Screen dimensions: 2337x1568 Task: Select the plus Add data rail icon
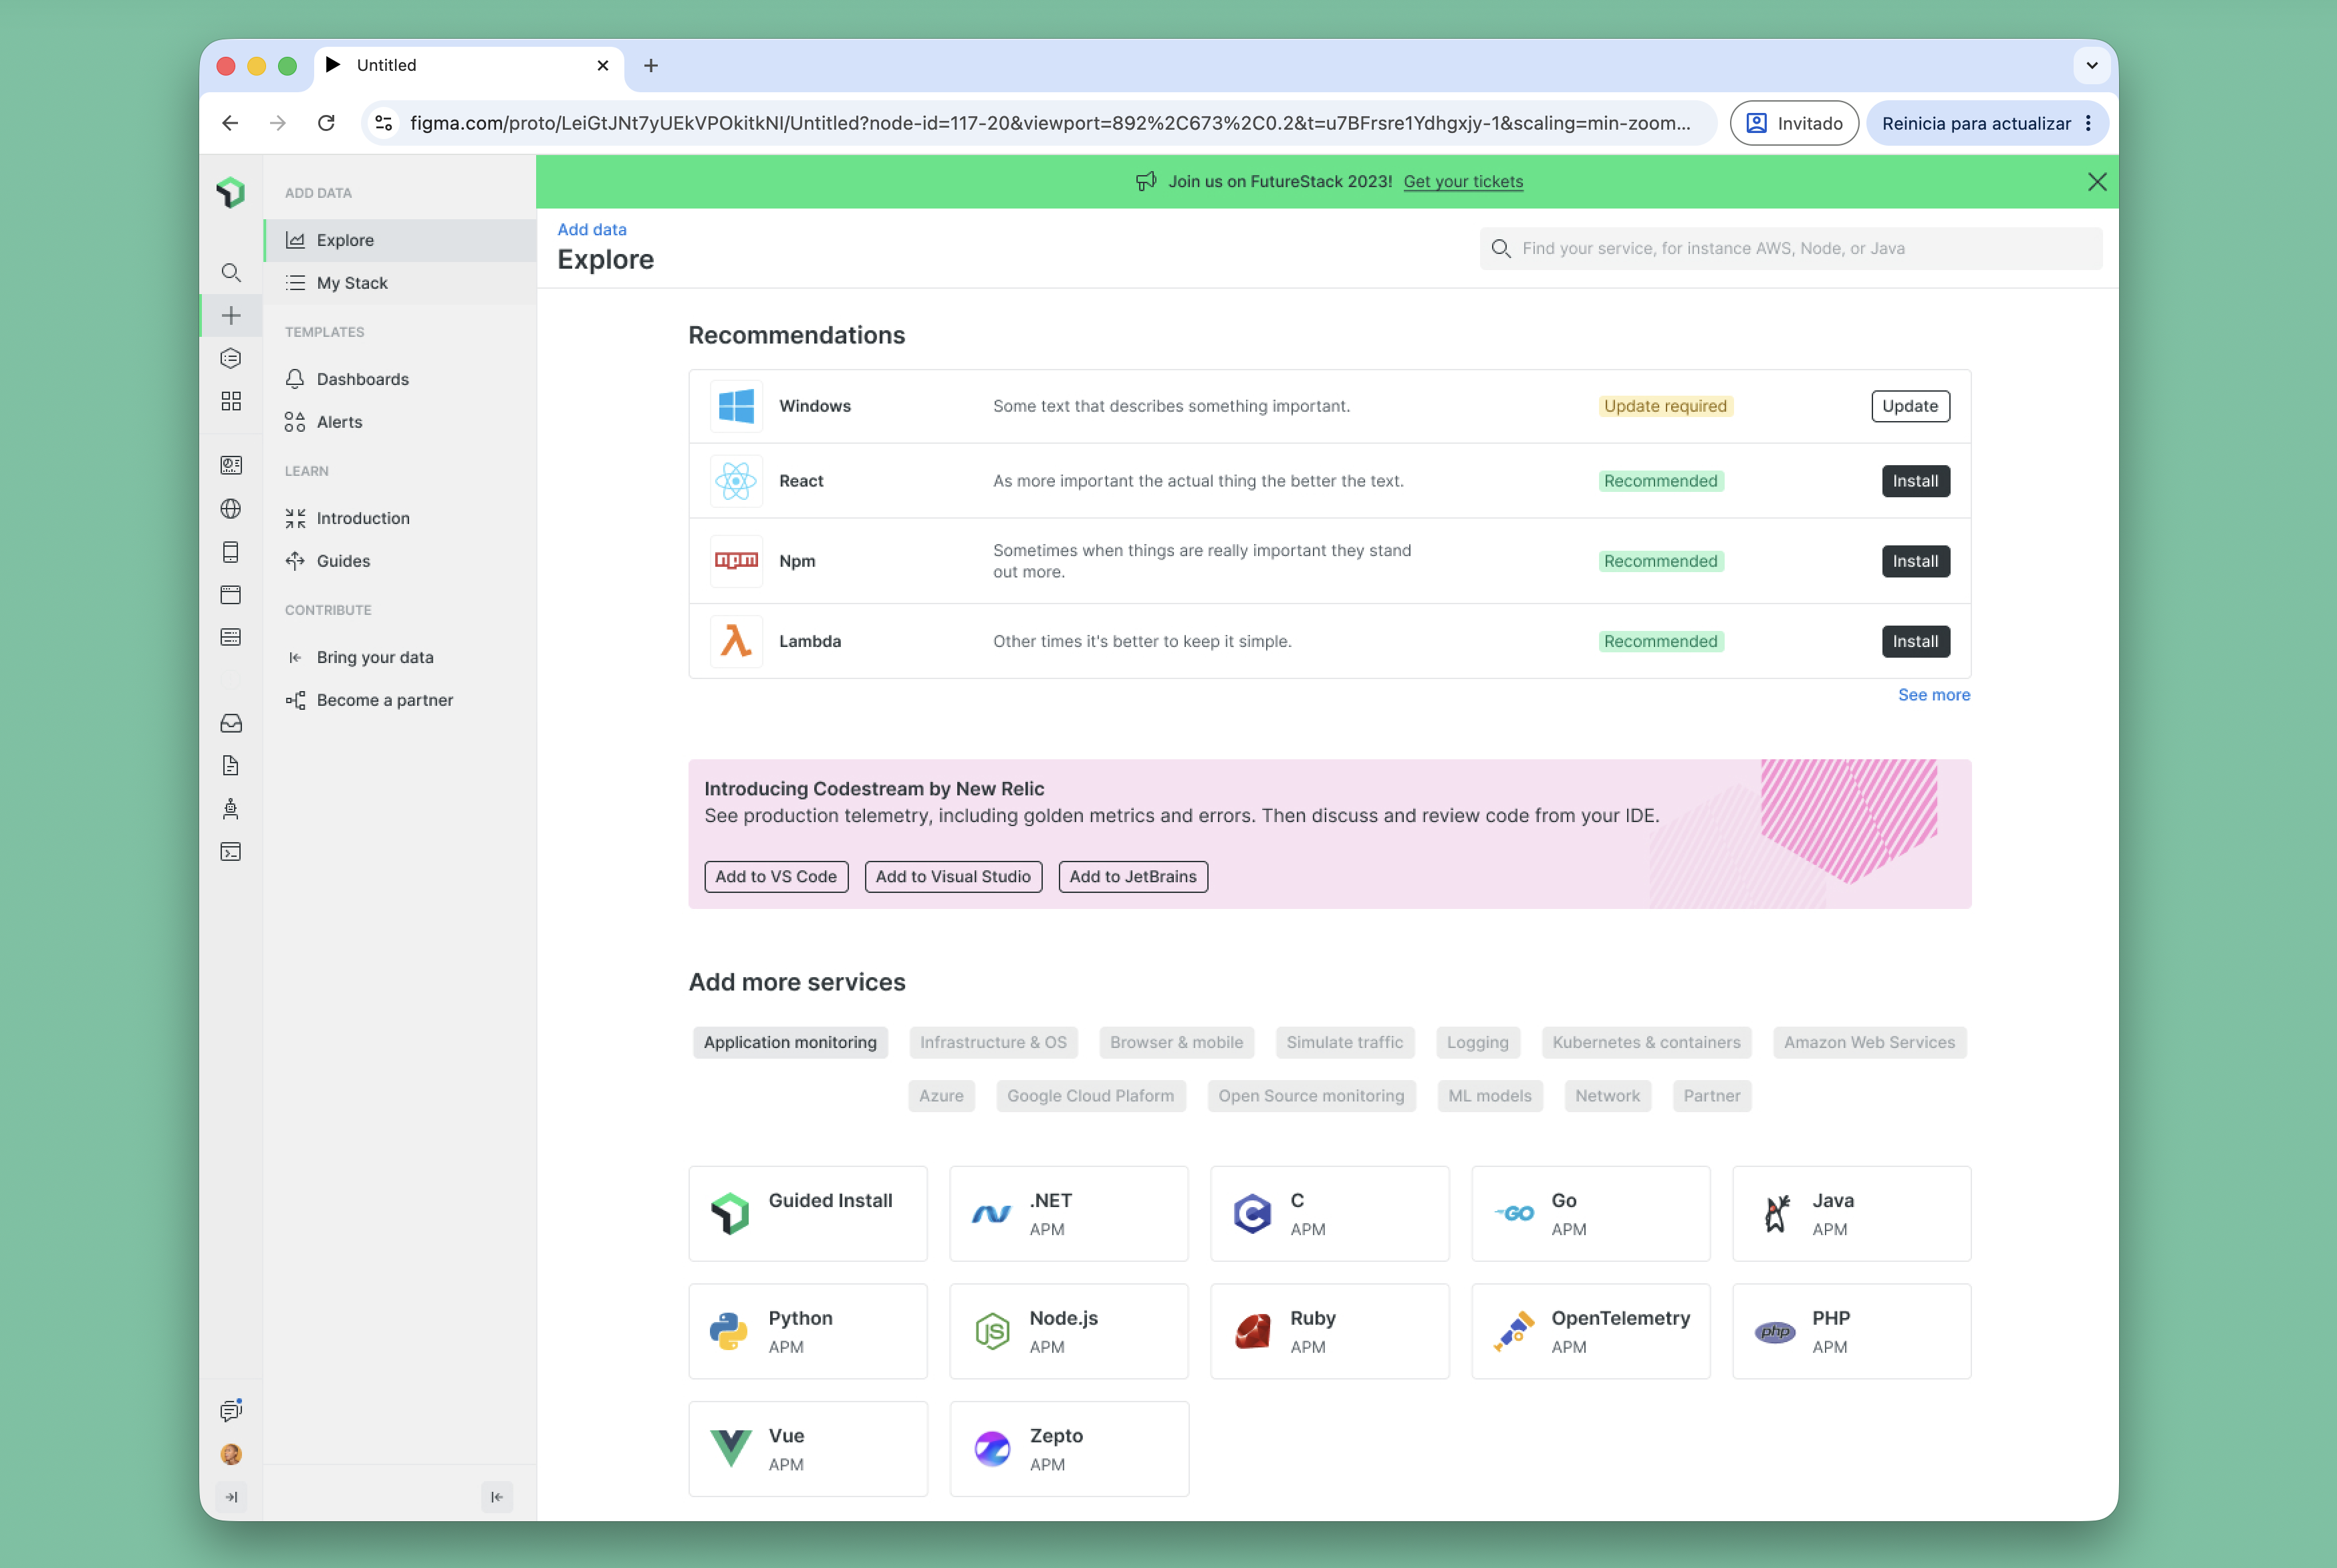(230, 315)
